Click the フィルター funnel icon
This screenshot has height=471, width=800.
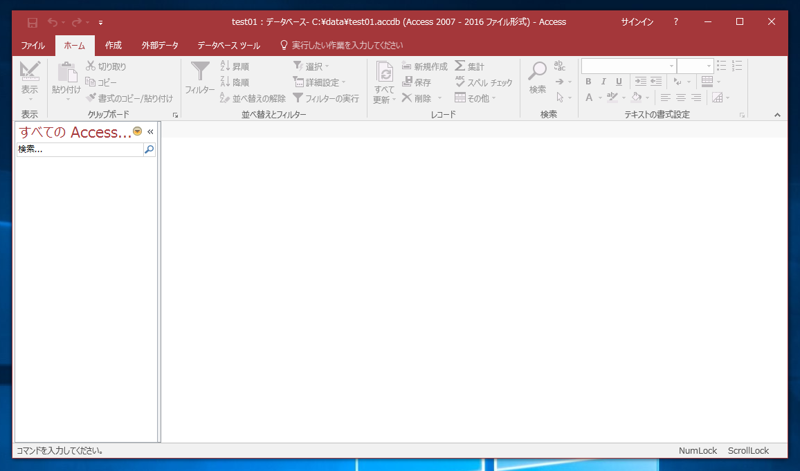pyautogui.click(x=200, y=71)
